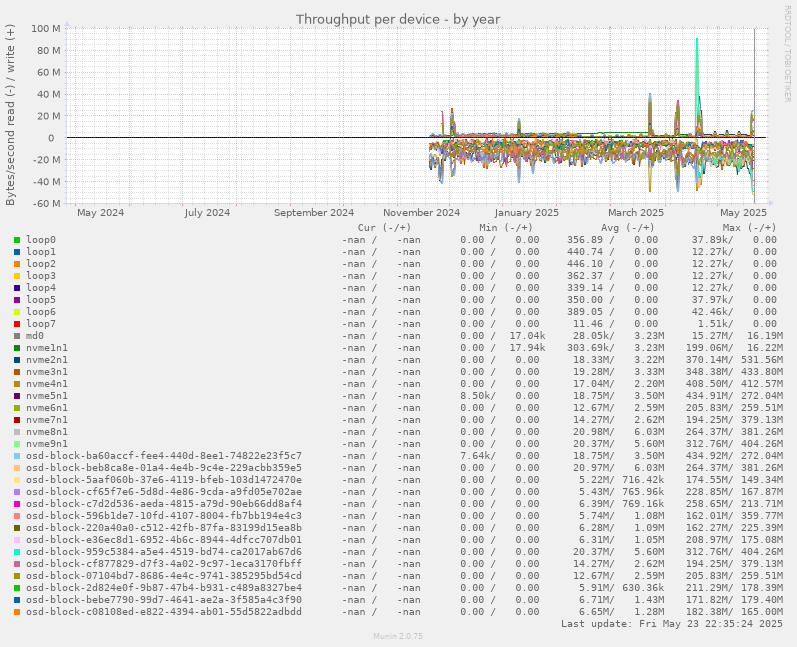Screen dimensions: 797x647
Task: Click the nvme9n1 light green legend swatch
Action: point(17,444)
